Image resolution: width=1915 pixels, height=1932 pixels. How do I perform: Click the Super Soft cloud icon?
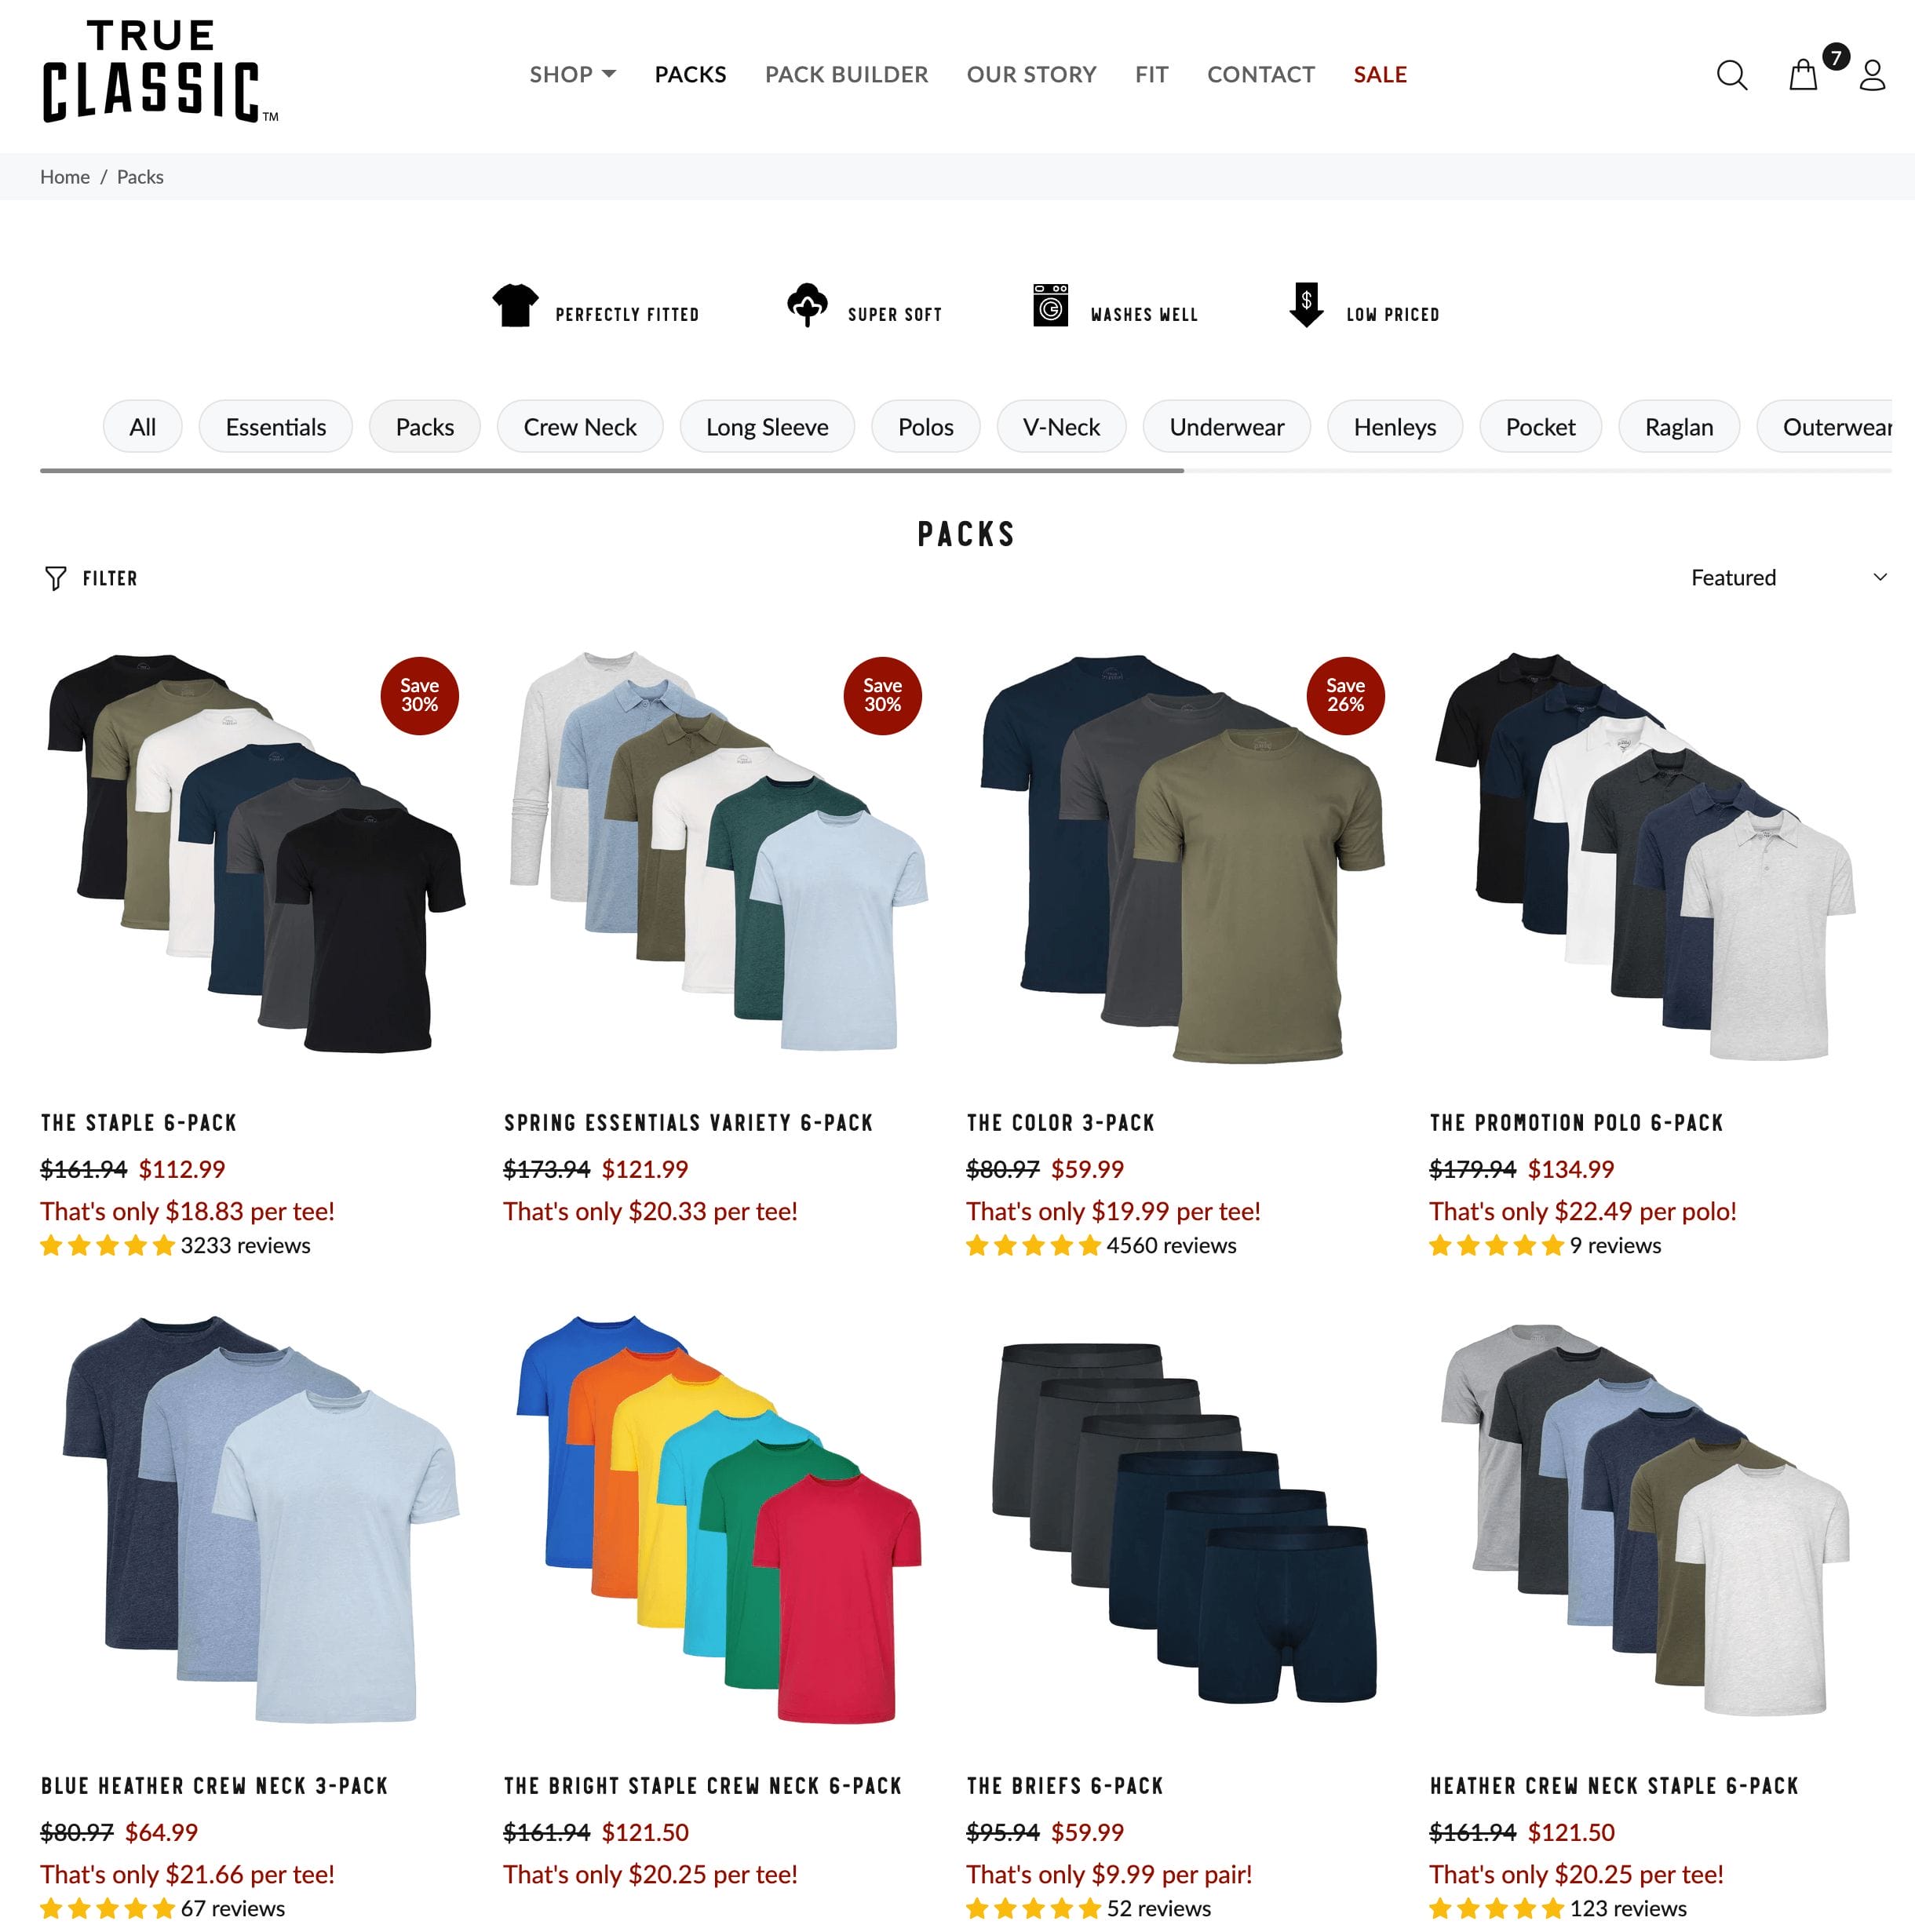click(807, 305)
